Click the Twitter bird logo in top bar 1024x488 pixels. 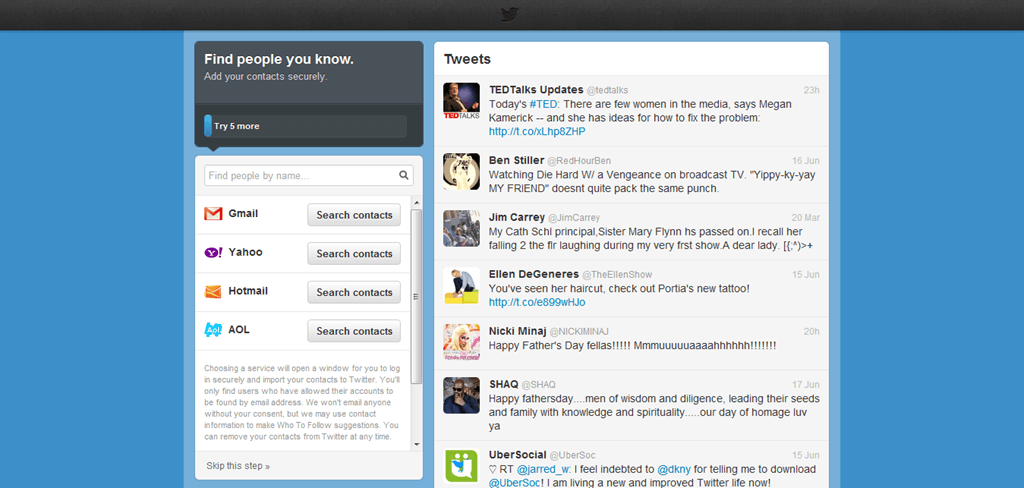pyautogui.click(x=509, y=14)
